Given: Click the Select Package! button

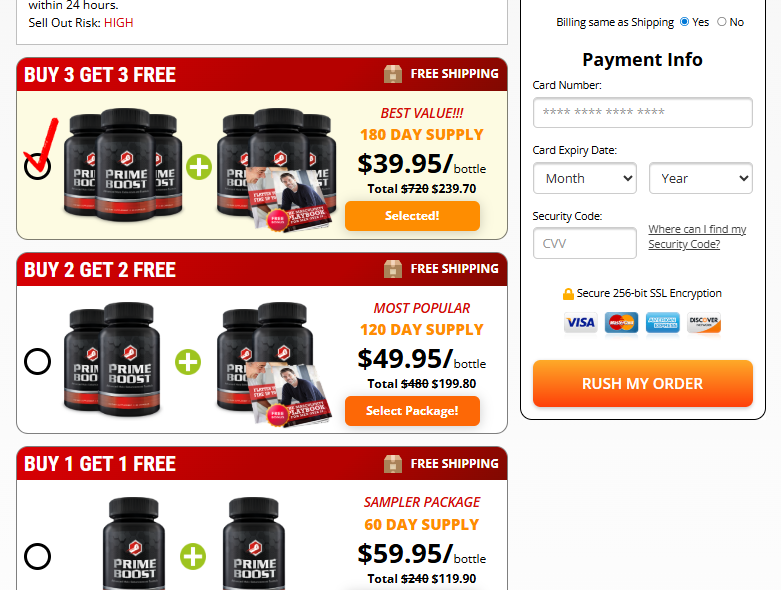Looking at the screenshot, I should point(412,411).
